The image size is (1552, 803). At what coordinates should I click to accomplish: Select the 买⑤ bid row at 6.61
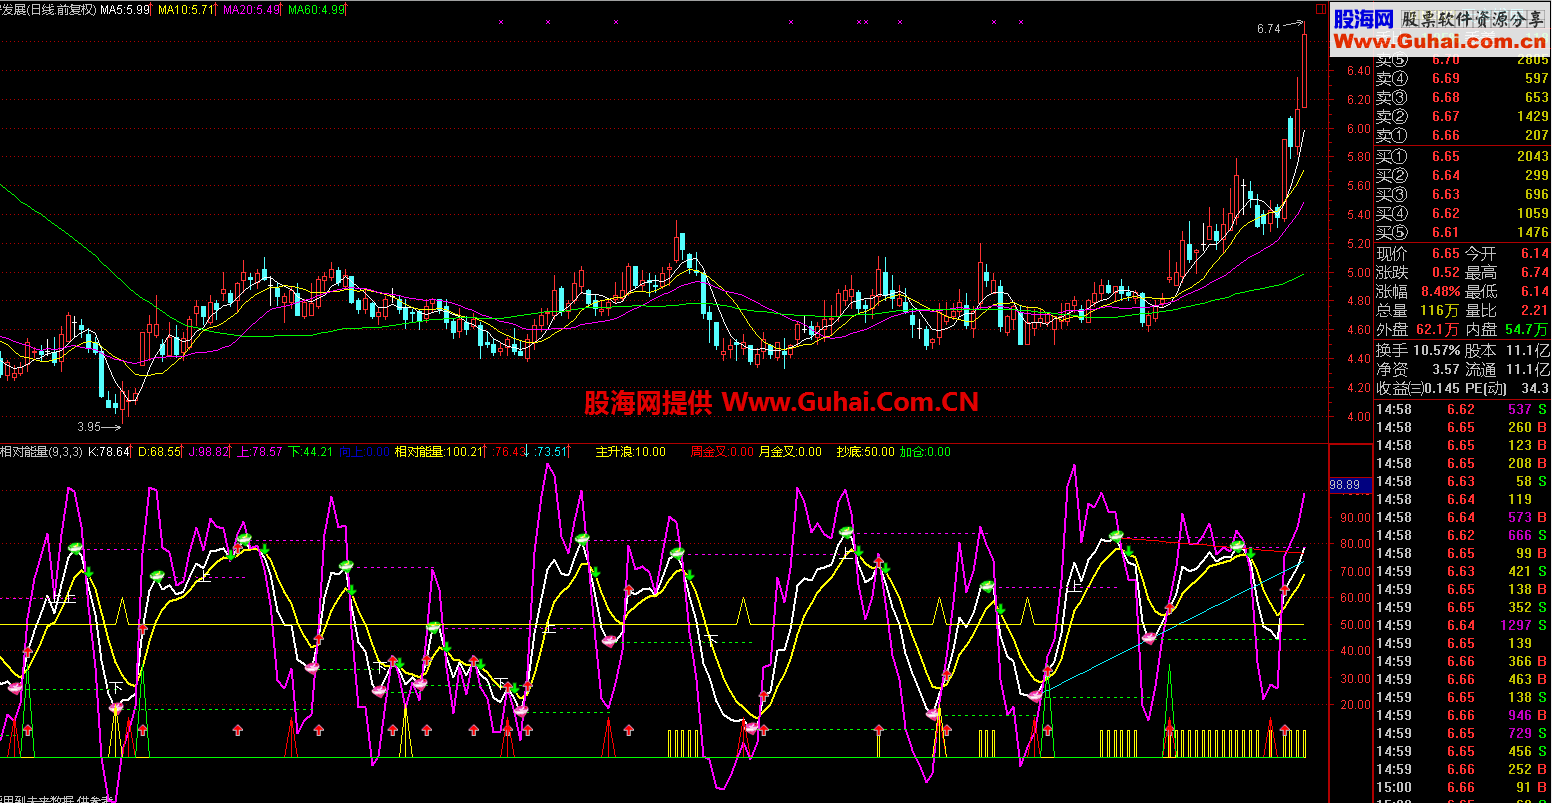[1462, 232]
